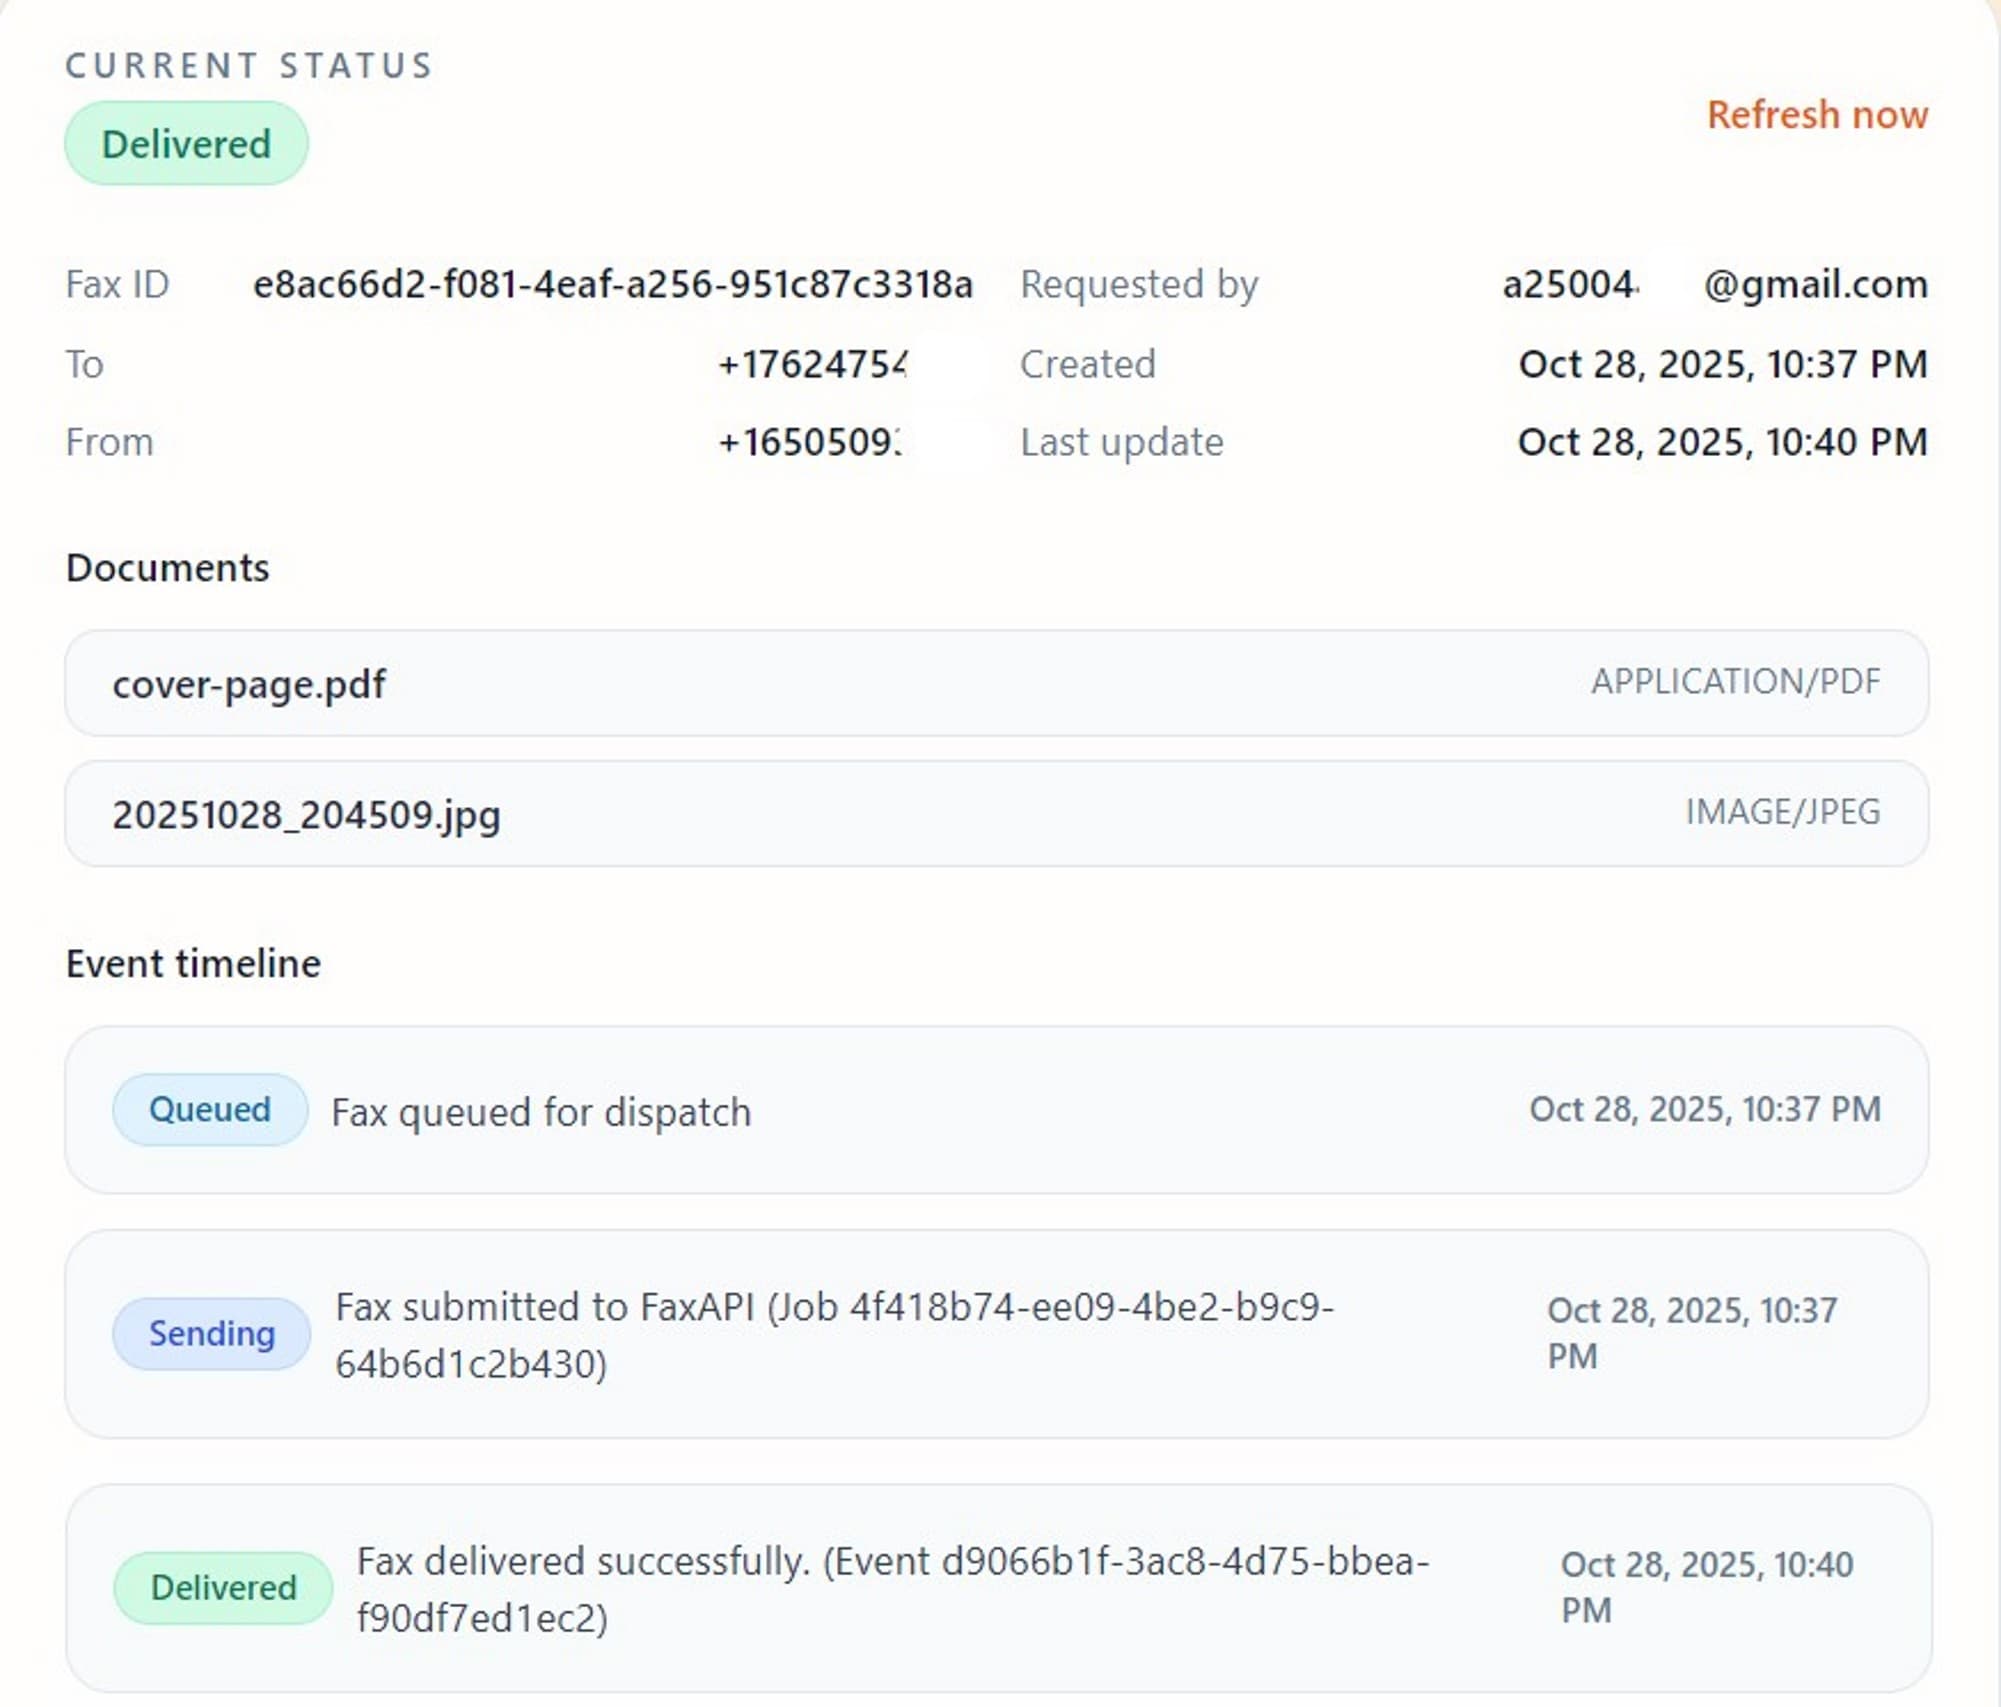Open the 20251028_204509.jpg document entry
Viewport: 2001px width, 1707px height.
pos(996,814)
